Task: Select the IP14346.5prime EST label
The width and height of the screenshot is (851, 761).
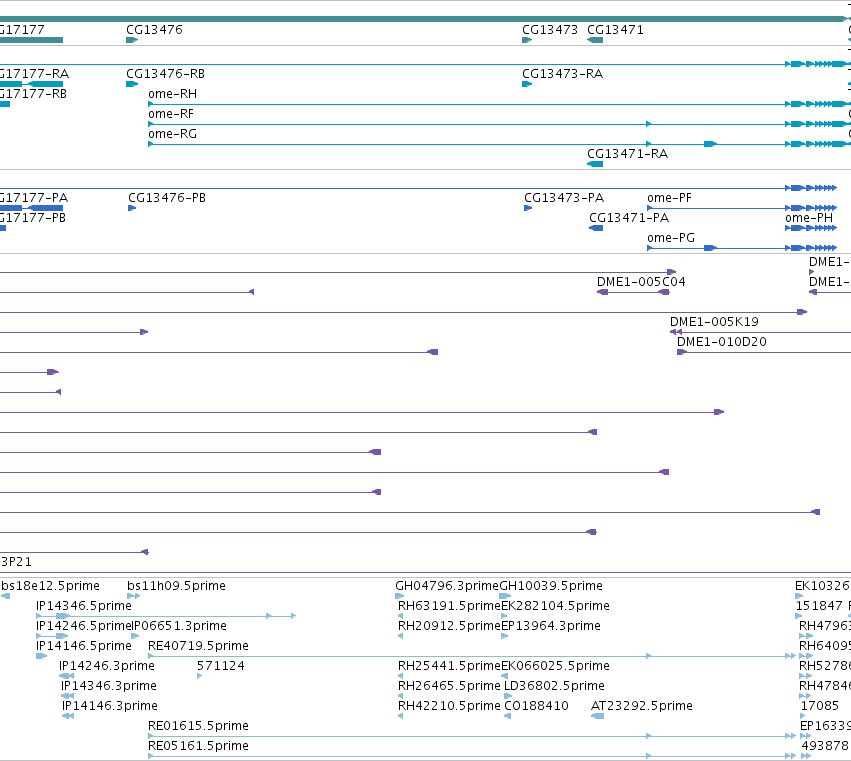Action: tap(84, 606)
